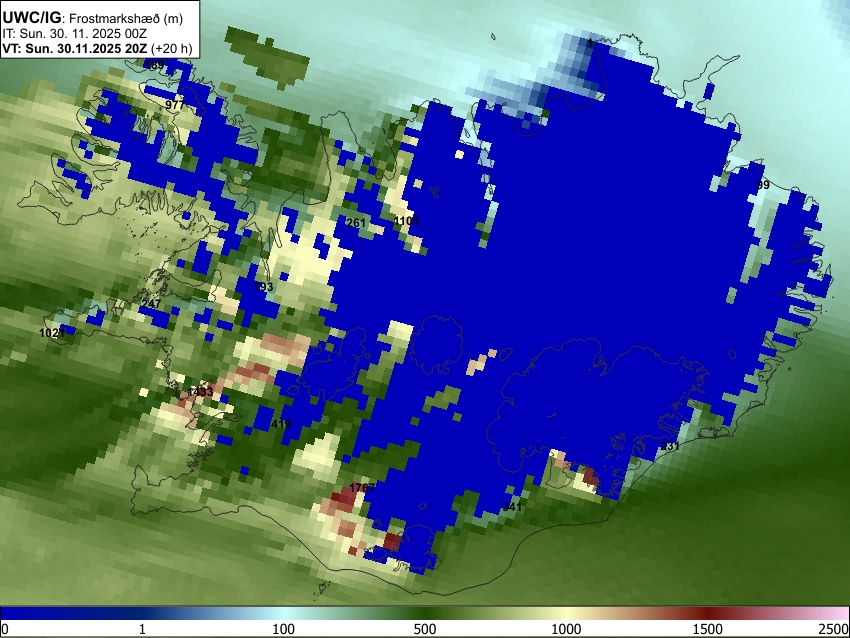Click the map value label 247
850x638 pixels.
[x=151, y=304]
